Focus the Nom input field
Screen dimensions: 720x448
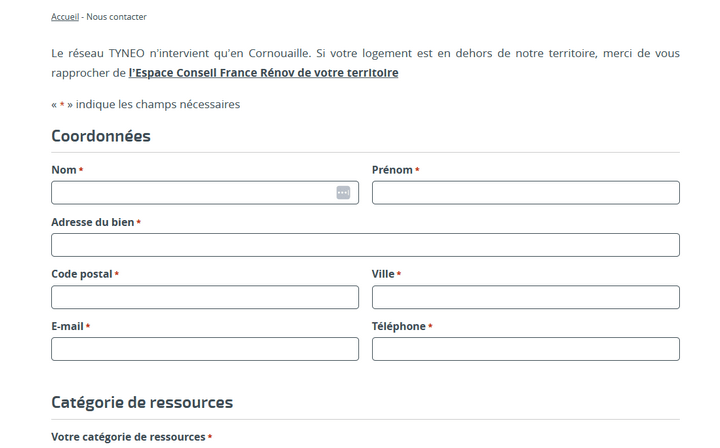point(205,193)
